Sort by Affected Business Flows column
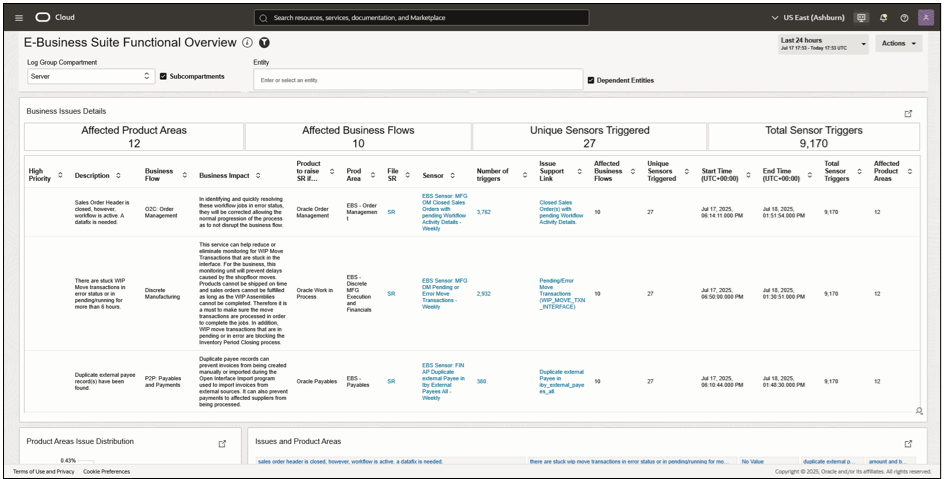The image size is (944, 479). click(x=633, y=172)
